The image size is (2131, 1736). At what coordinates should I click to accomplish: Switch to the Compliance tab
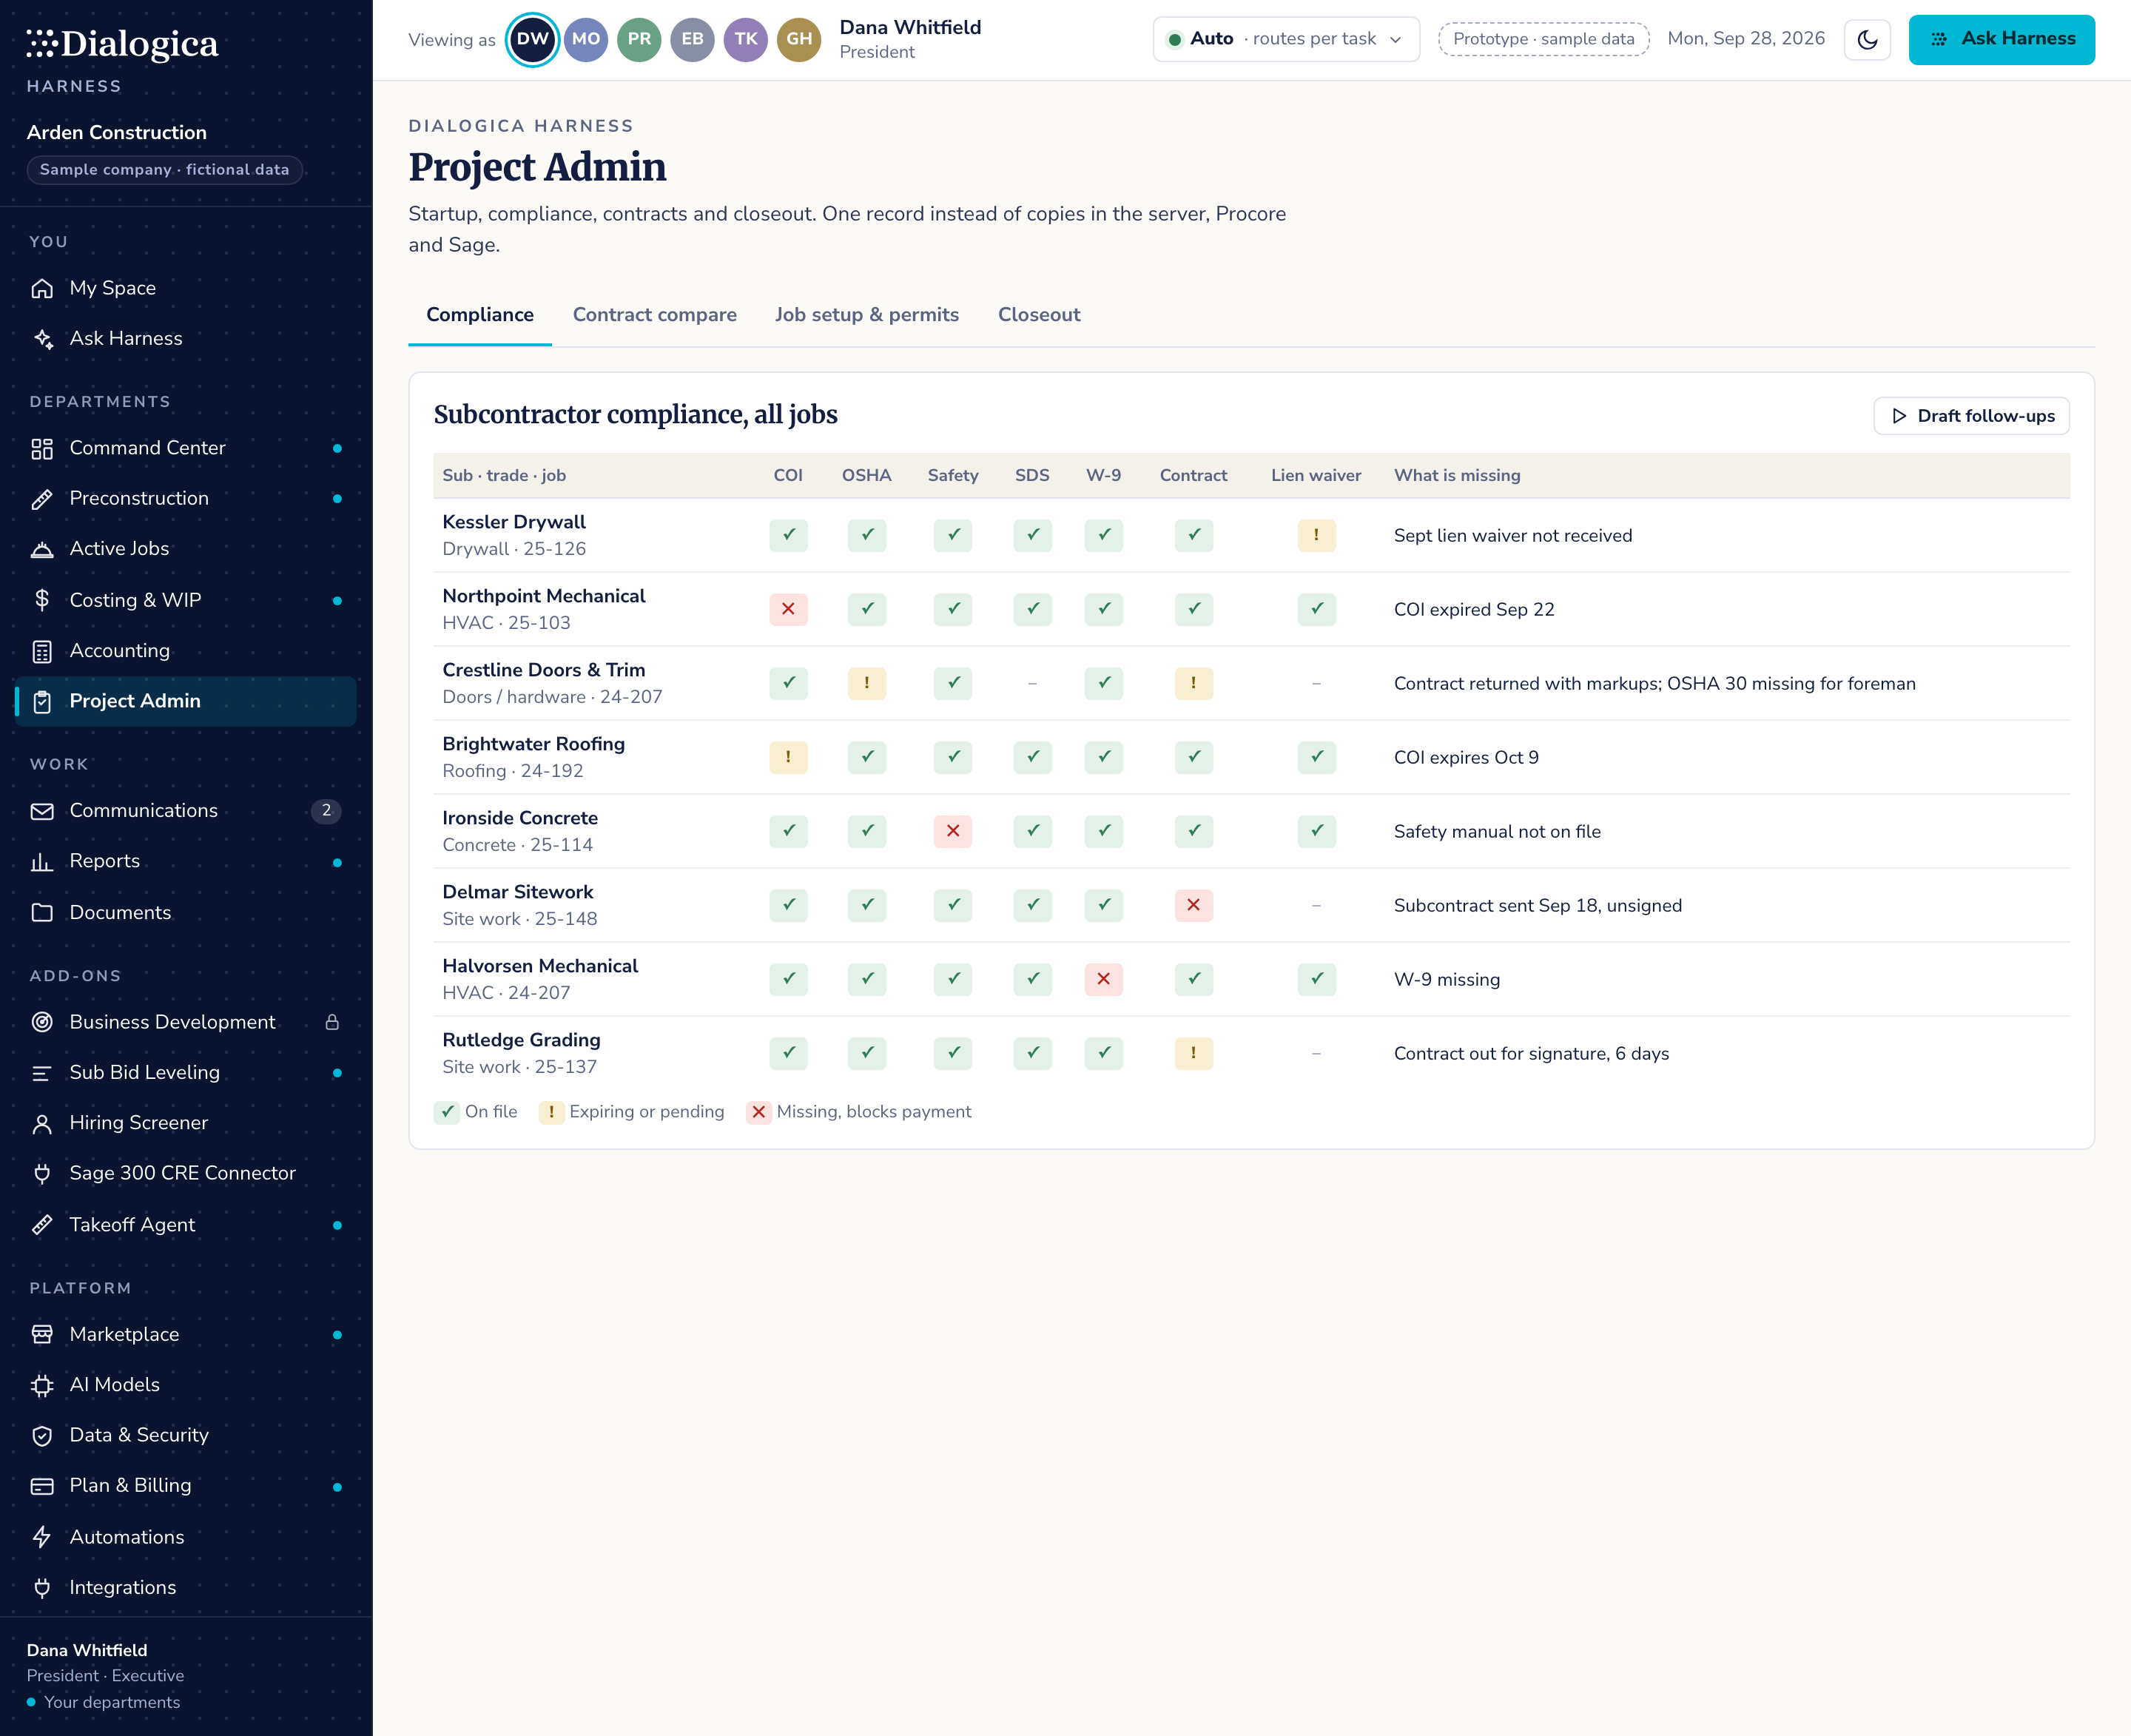(480, 315)
